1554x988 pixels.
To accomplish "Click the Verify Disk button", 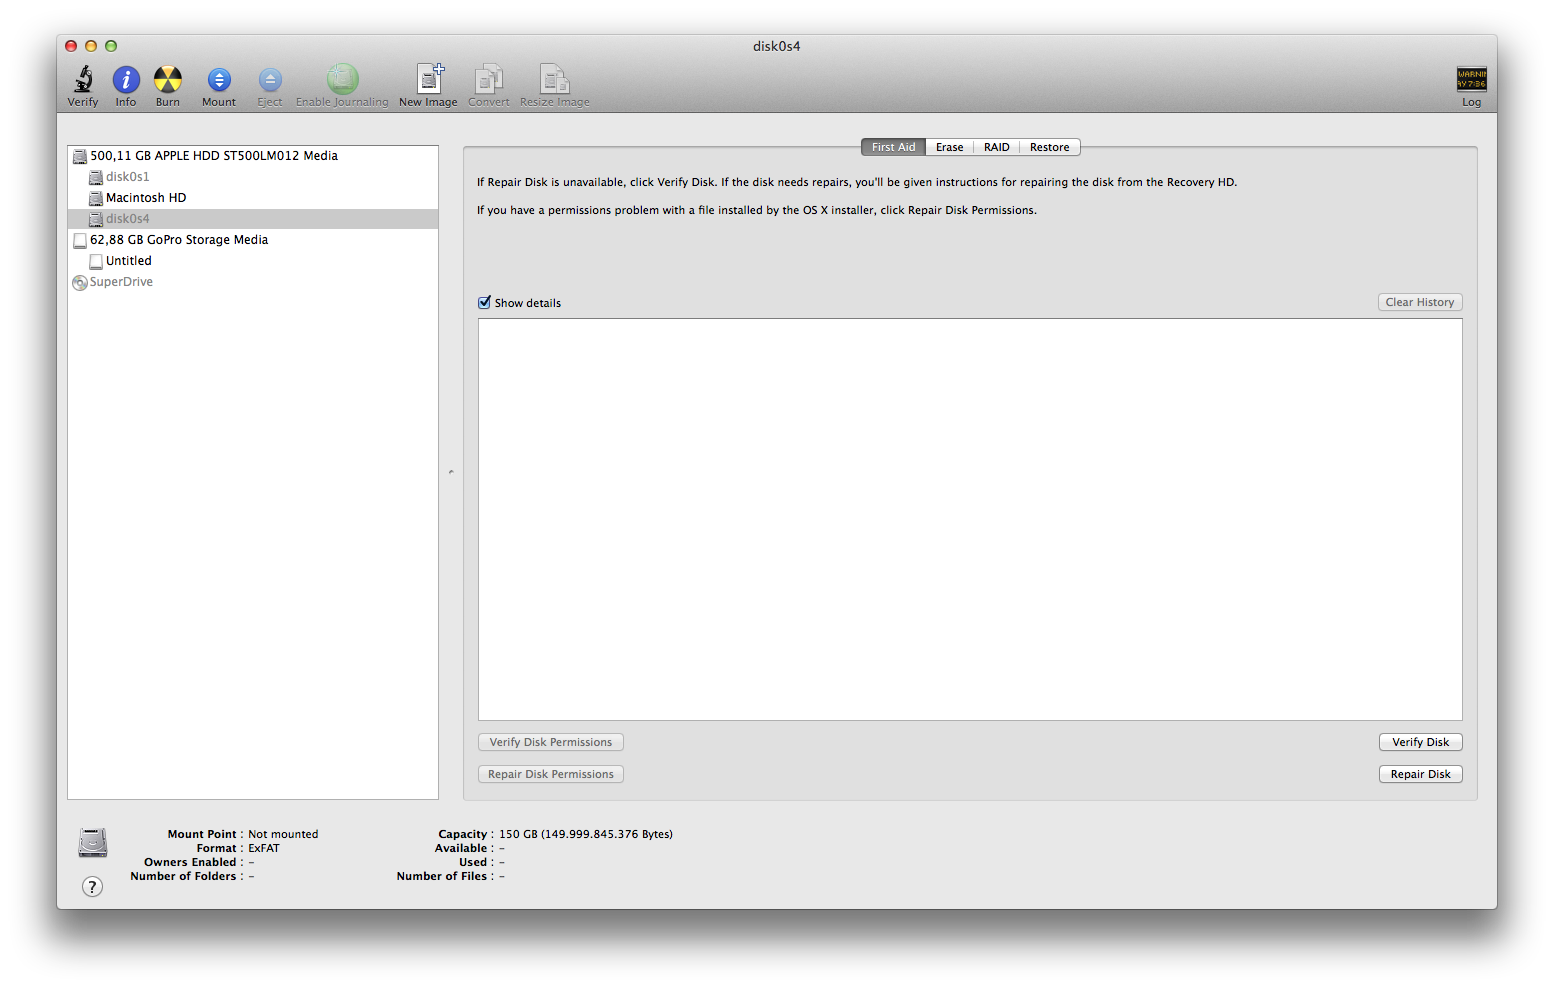I will pos(1421,742).
